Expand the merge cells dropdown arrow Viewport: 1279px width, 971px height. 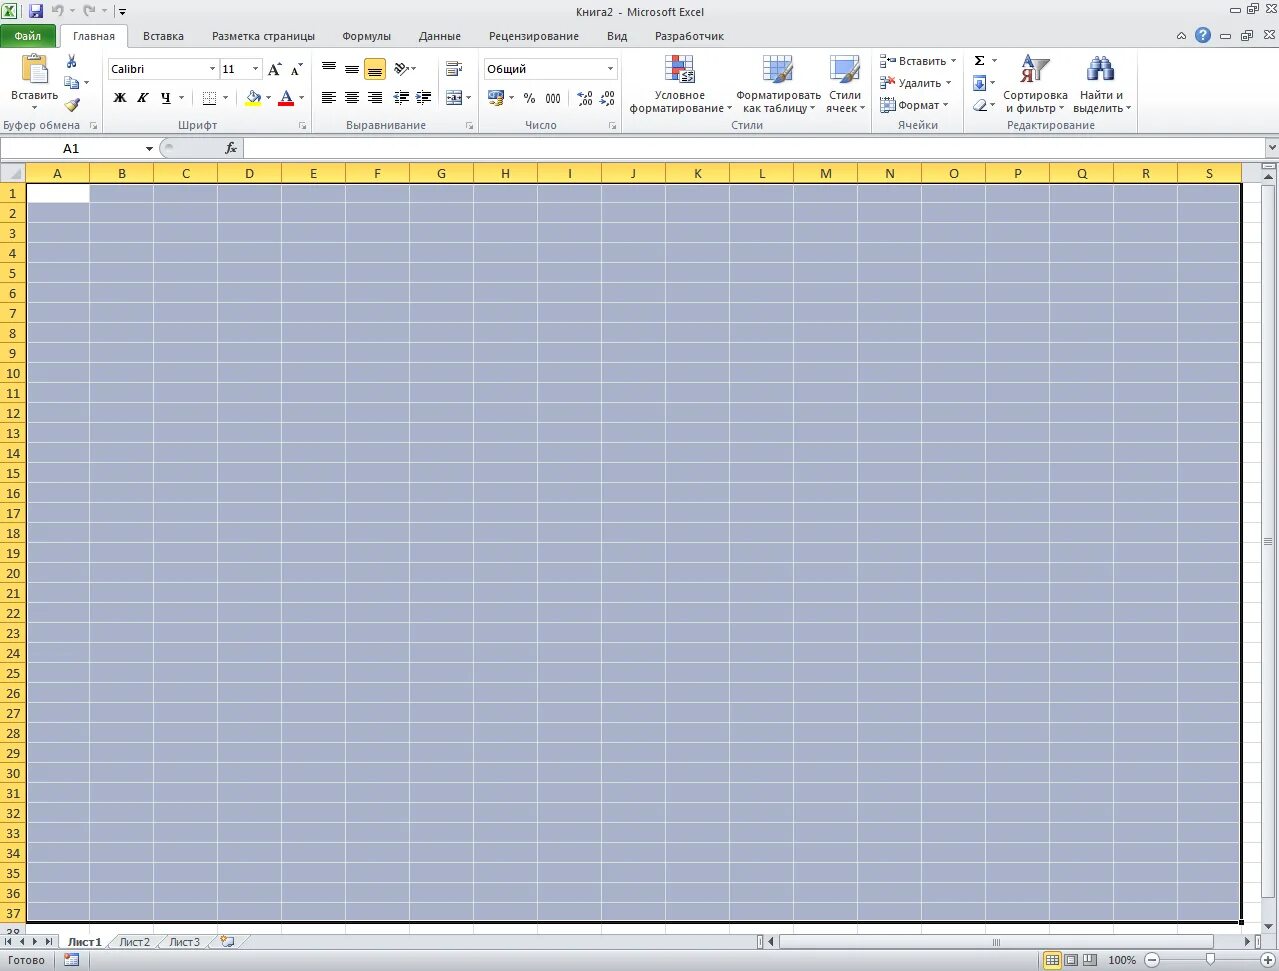(468, 98)
